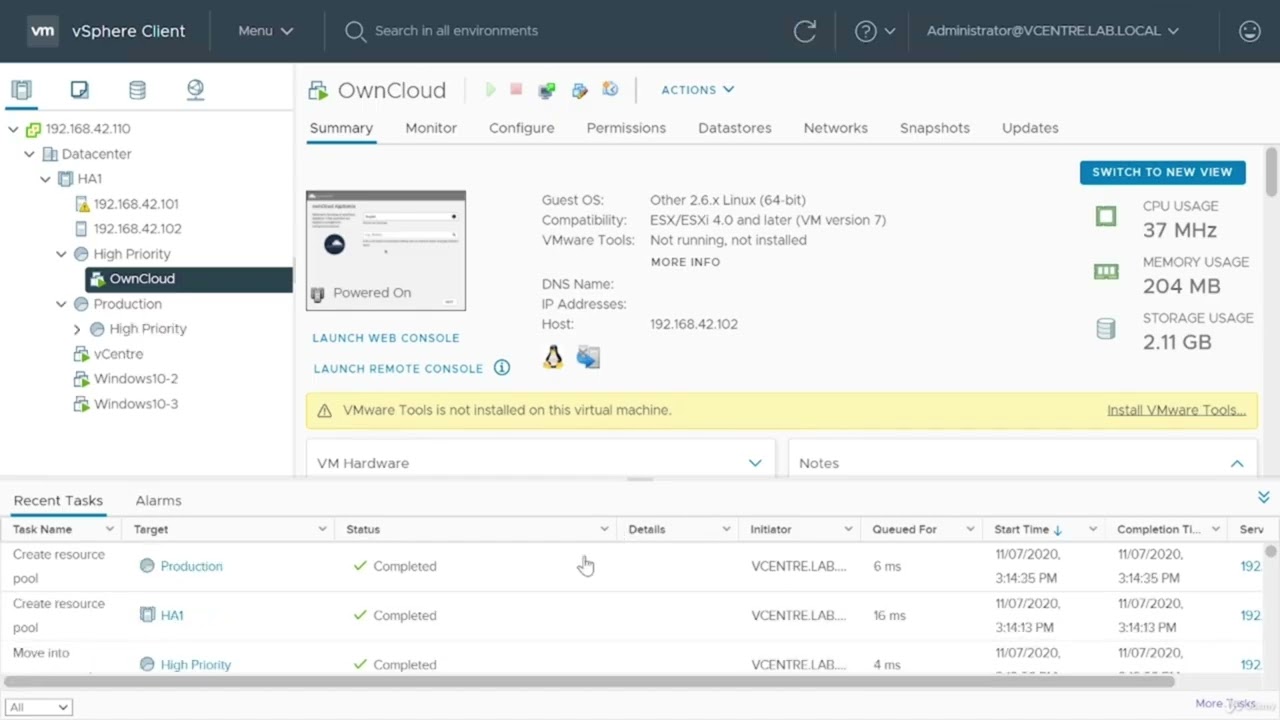Expand the nested High Priority pool under Production

(x=77, y=329)
